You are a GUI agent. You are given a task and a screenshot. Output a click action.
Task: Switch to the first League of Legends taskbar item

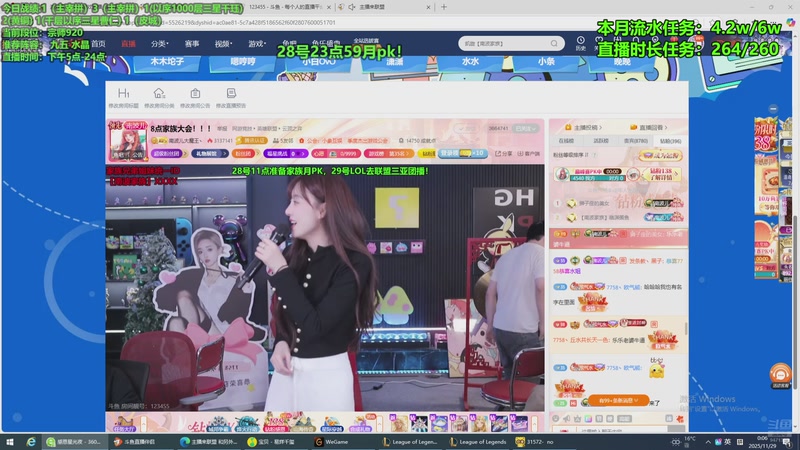pyautogui.click(x=410, y=442)
